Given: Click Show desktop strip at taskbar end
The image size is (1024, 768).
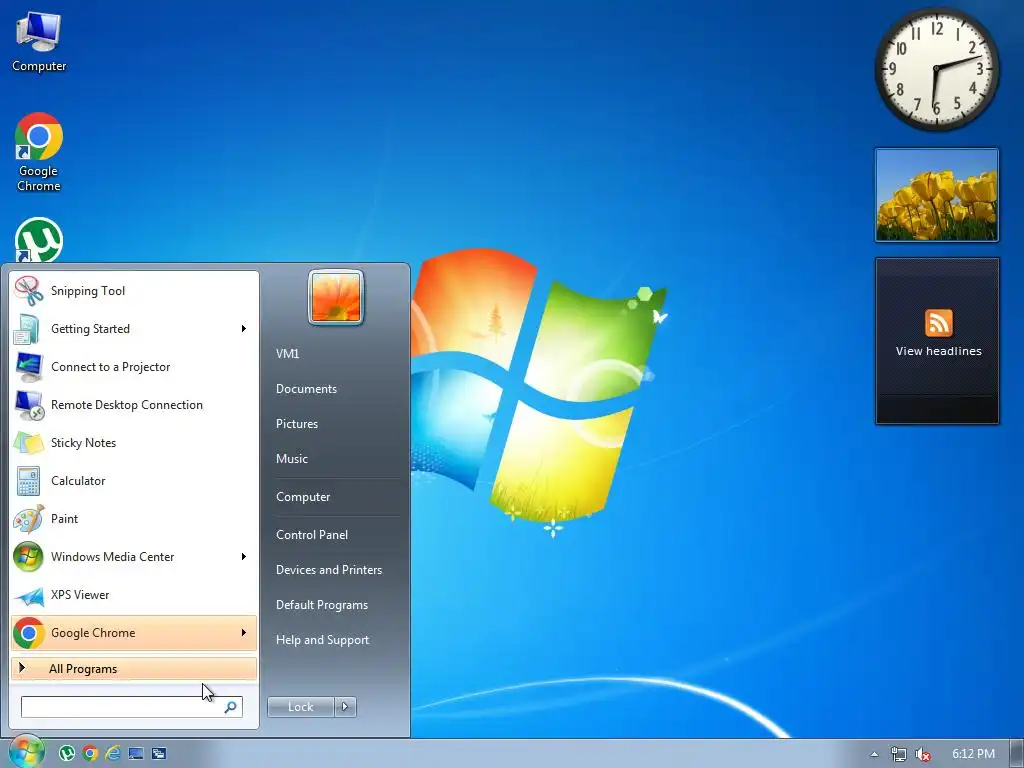Looking at the screenshot, I should (x=1017, y=754).
